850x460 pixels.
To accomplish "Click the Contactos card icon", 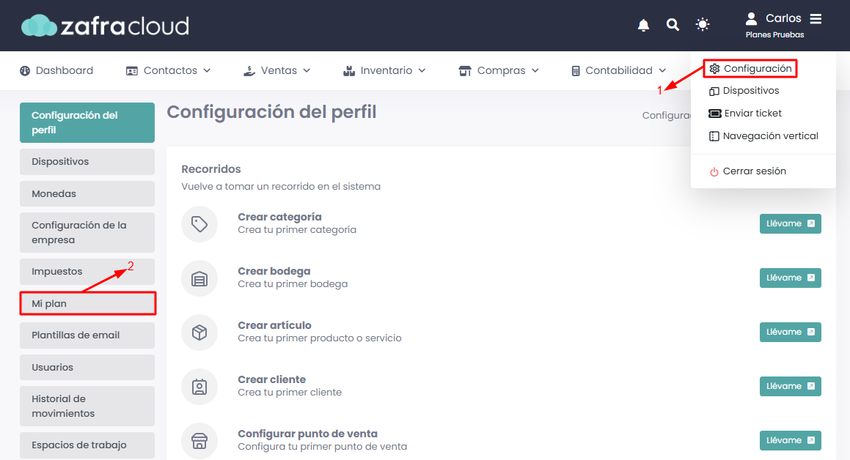I will click(x=132, y=71).
